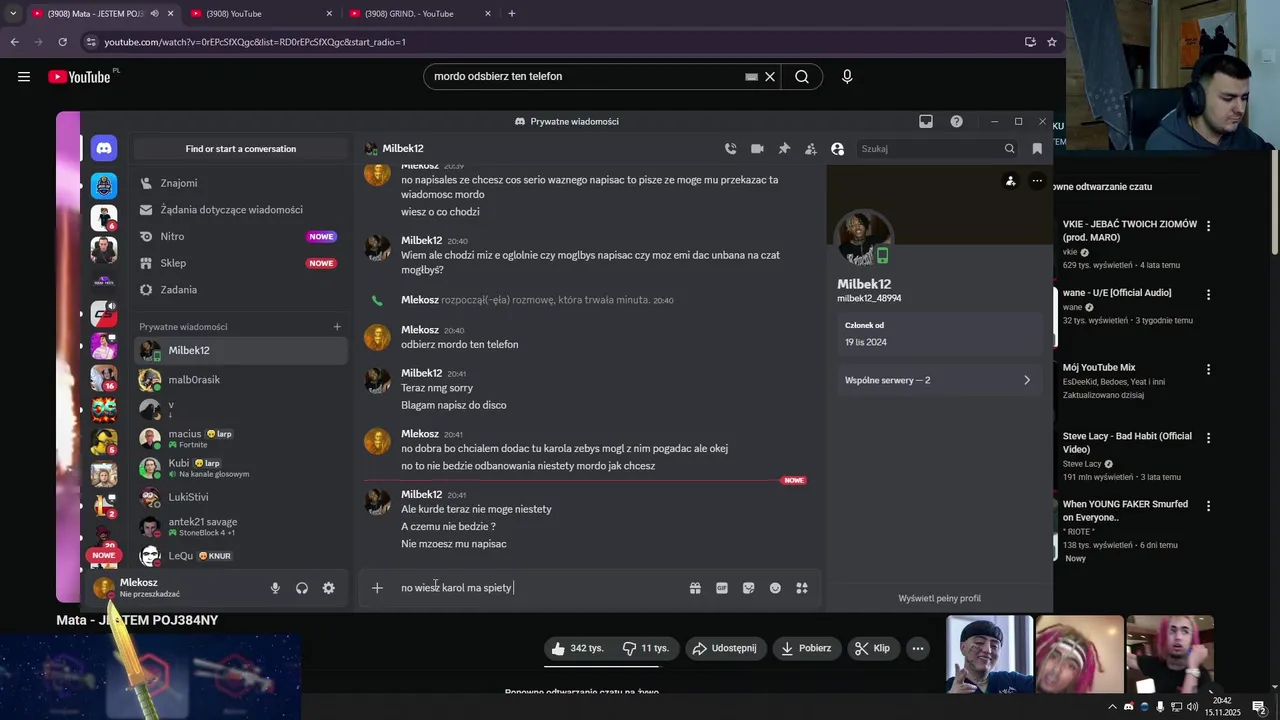Mute the Discord microphone
Screen dimensions: 1280x720
point(275,588)
